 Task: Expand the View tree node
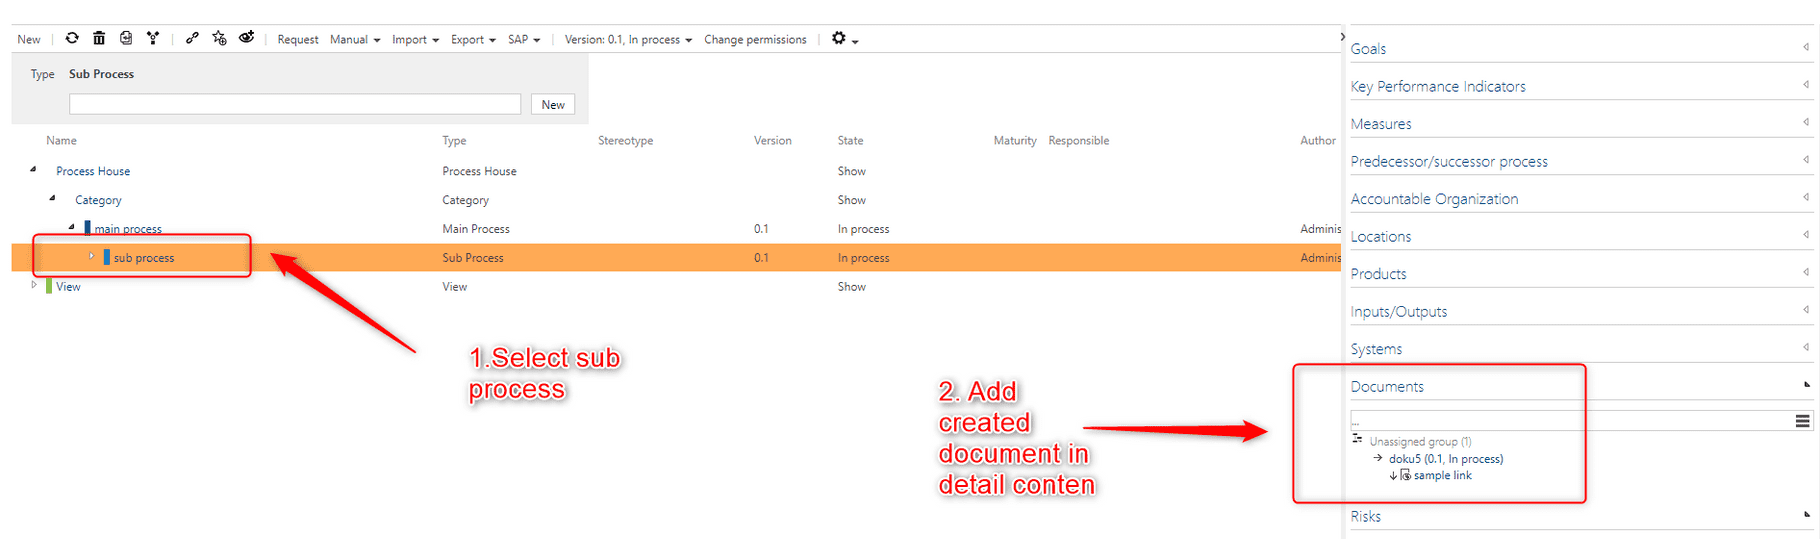(34, 285)
